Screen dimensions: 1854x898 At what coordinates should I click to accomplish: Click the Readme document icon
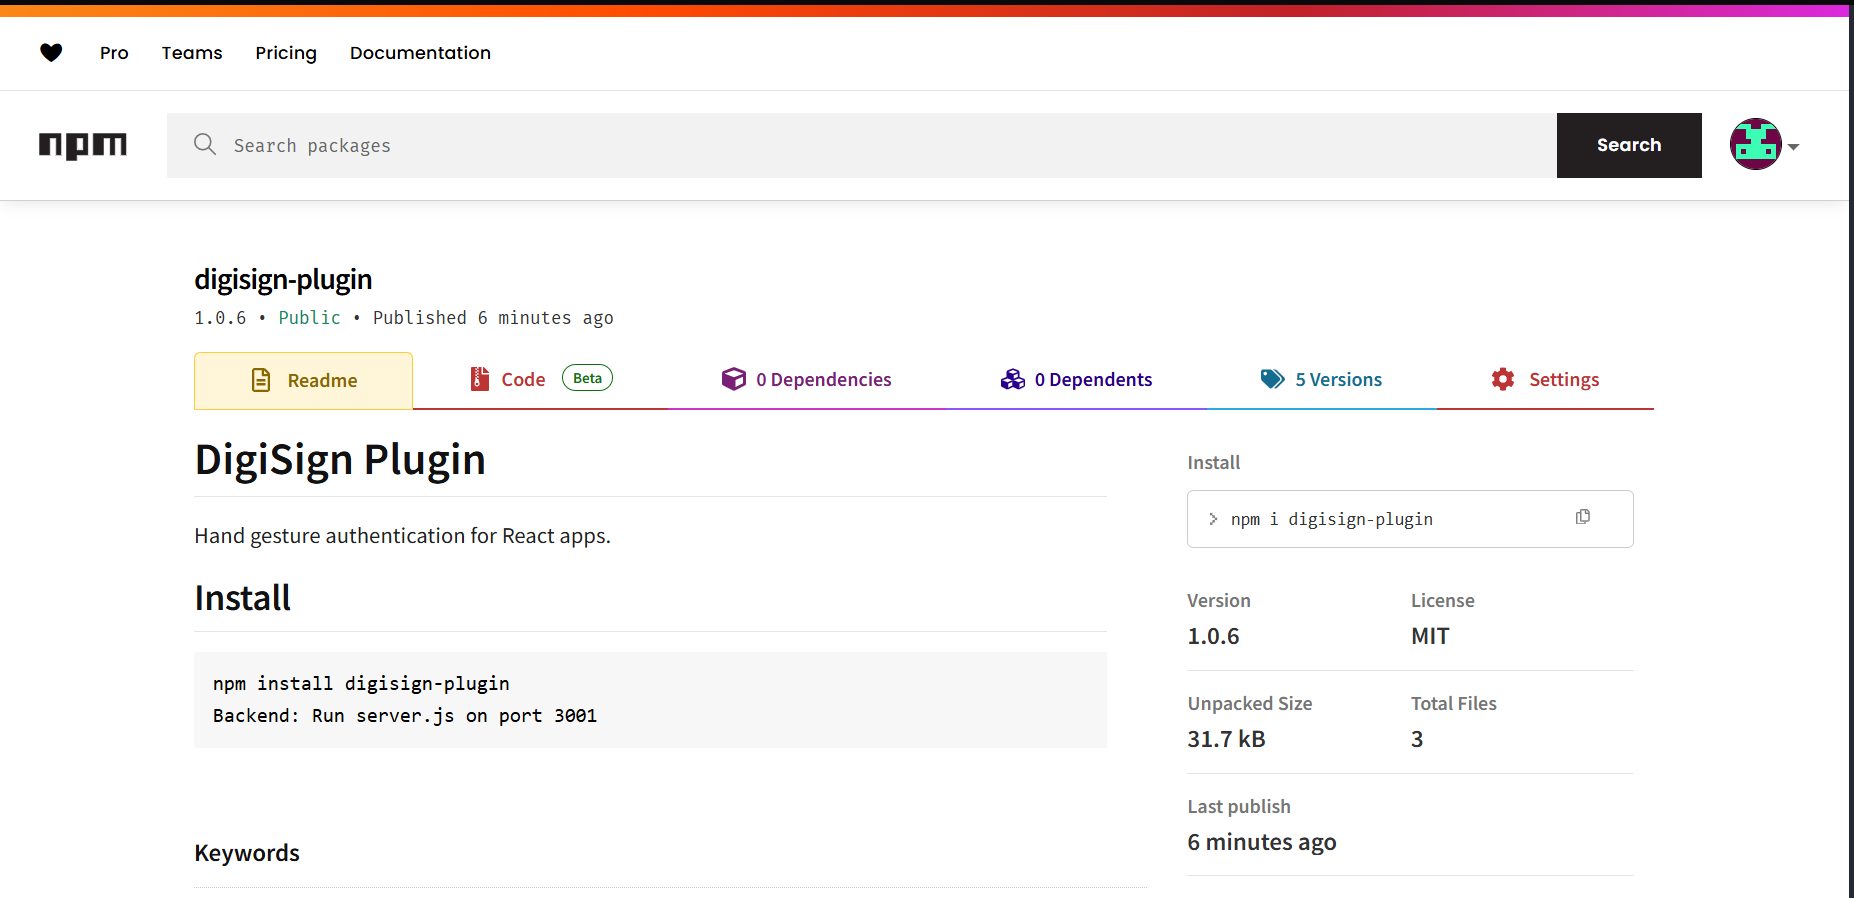pyautogui.click(x=261, y=380)
